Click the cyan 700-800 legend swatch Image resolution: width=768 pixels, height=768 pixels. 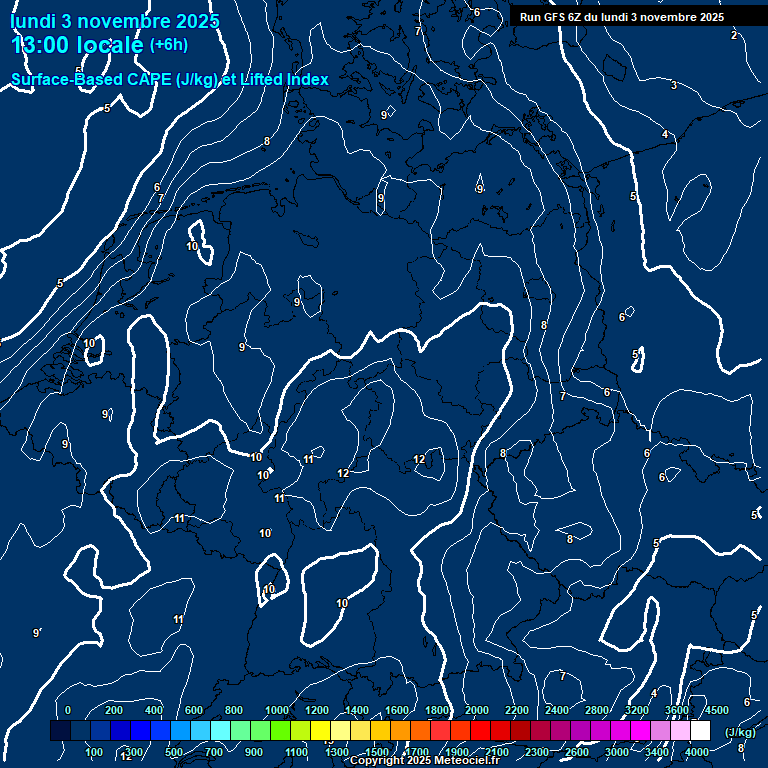click(x=220, y=730)
